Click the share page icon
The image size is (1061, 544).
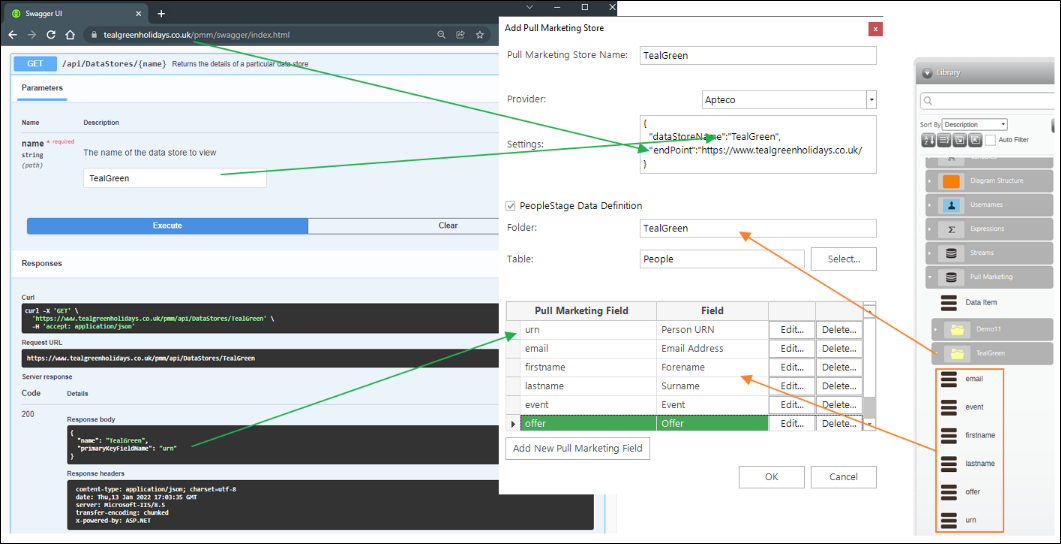click(461, 35)
